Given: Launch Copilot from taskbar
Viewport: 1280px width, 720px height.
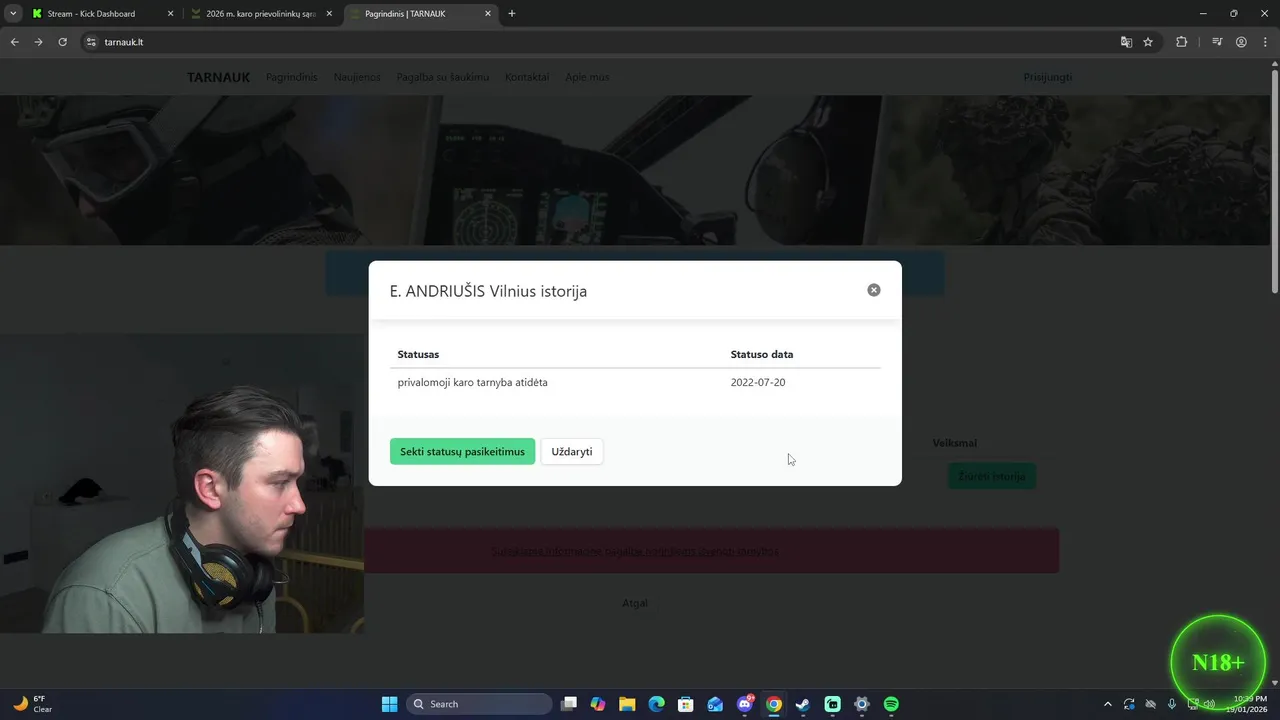Looking at the screenshot, I should [x=598, y=704].
